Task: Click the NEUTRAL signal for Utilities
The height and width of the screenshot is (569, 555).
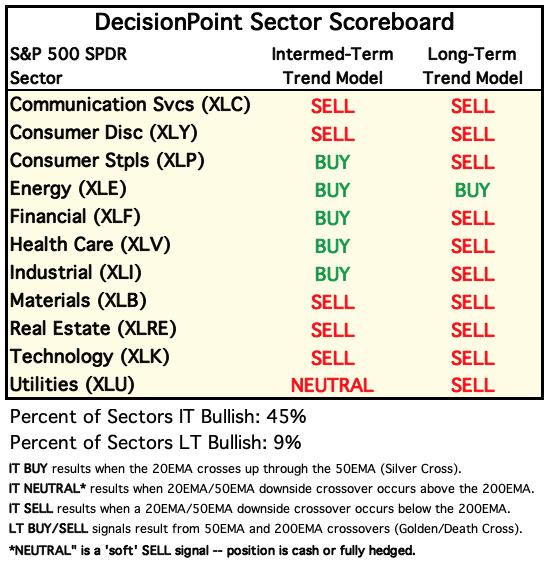Action: 332,385
